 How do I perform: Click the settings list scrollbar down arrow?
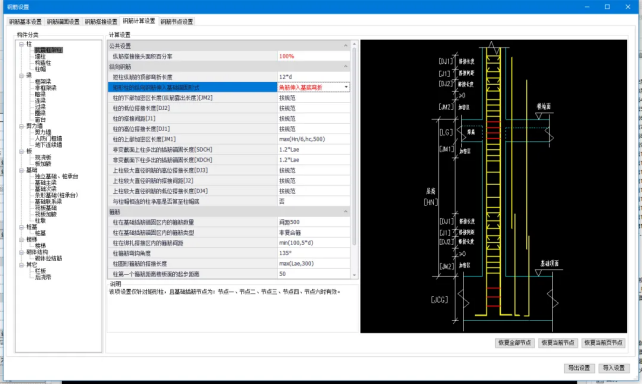(354, 275)
